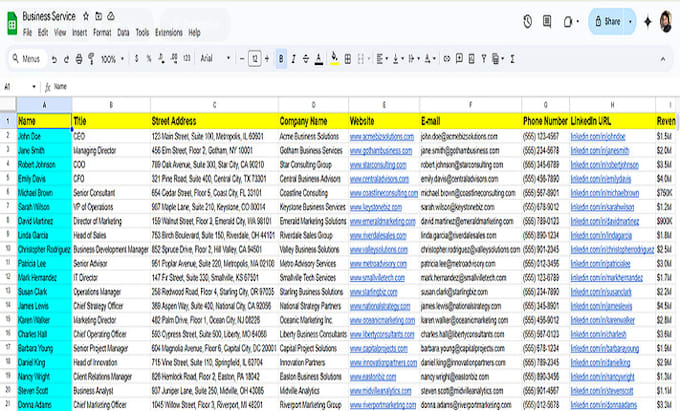Image resolution: width=680 pixels, height=411 pixels.
Task: Decrease decimal places
Action: click(x=161, y=59)
